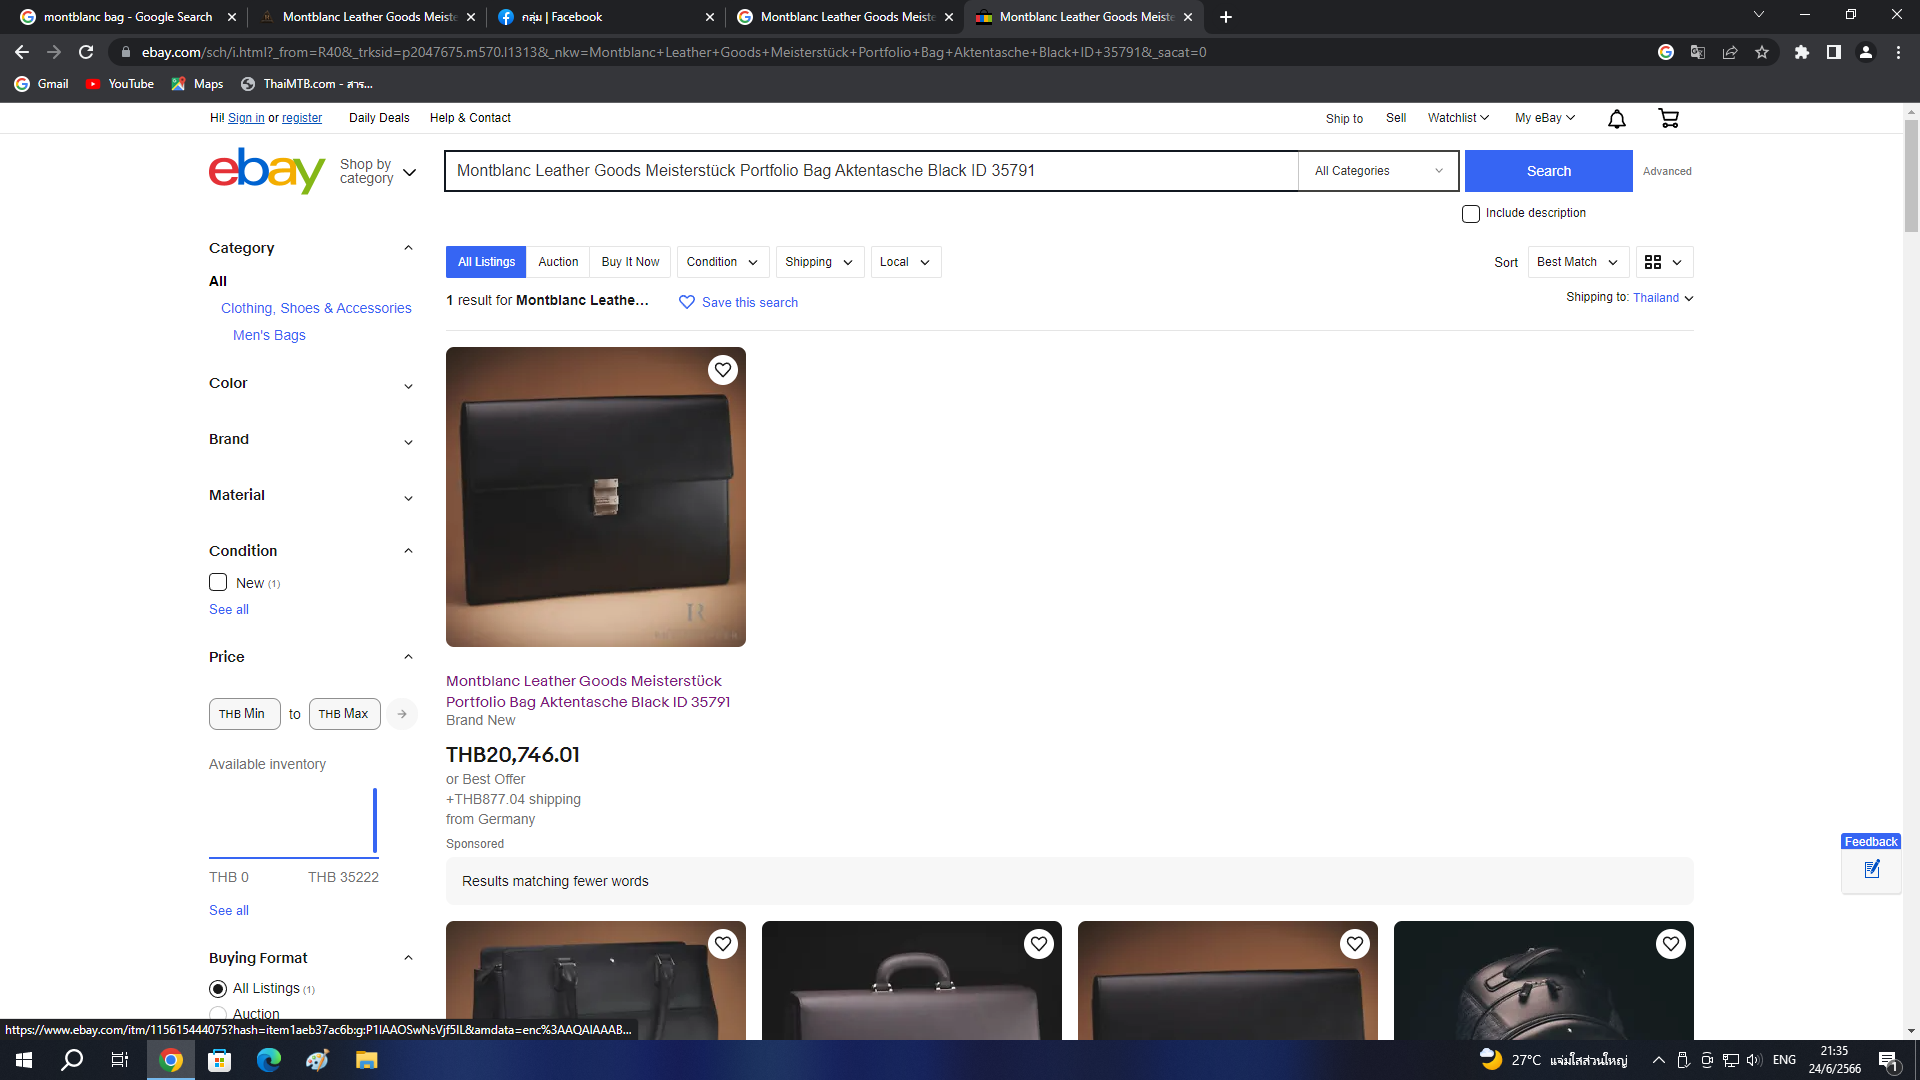
Task: Open Local filter dropdown
Action: tap(905, 262)
